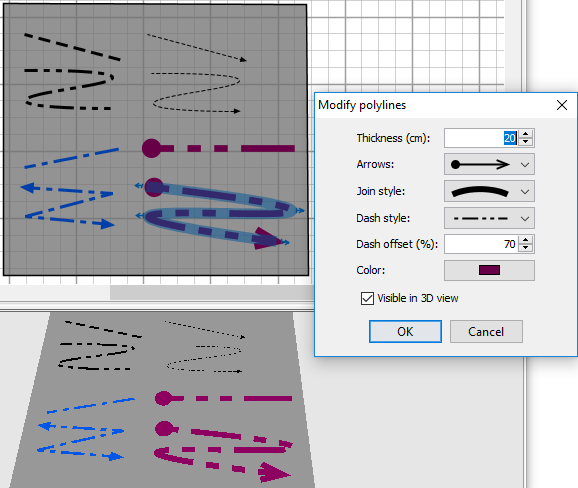Screen dimensions: 578x488
Task: Open the Arrows style dropdown
Action: pyautogui.click(x=489, y=164)
